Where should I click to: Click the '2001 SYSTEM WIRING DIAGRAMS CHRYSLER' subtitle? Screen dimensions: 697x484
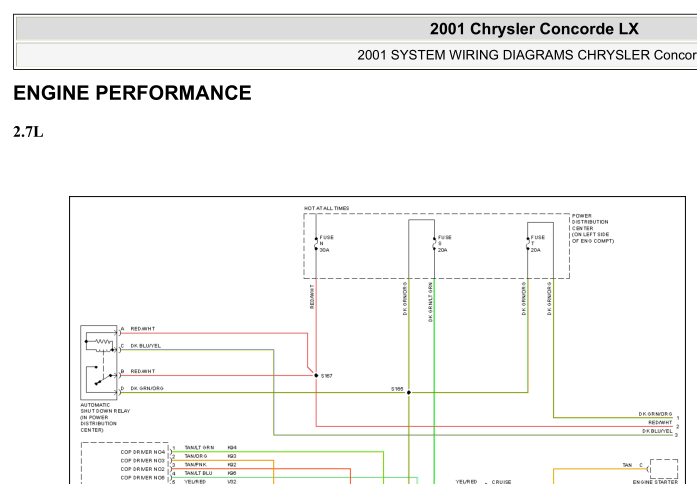pyautogui.click(x=504, y=55)
